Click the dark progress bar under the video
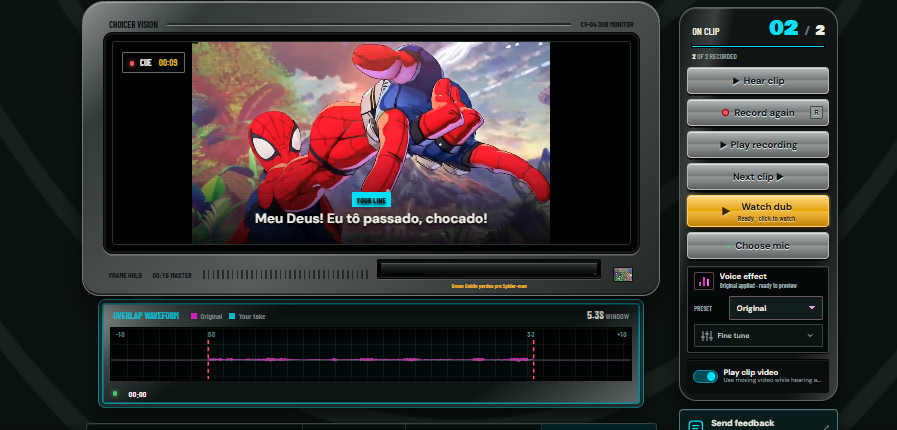 [x=489, y=269]
